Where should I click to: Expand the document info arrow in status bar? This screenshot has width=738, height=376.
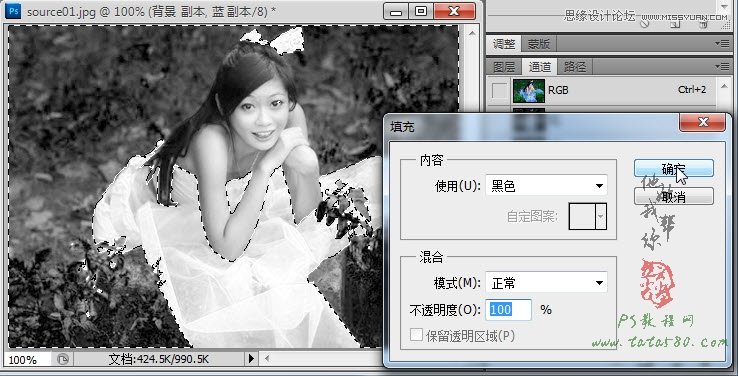pos(251,359)
